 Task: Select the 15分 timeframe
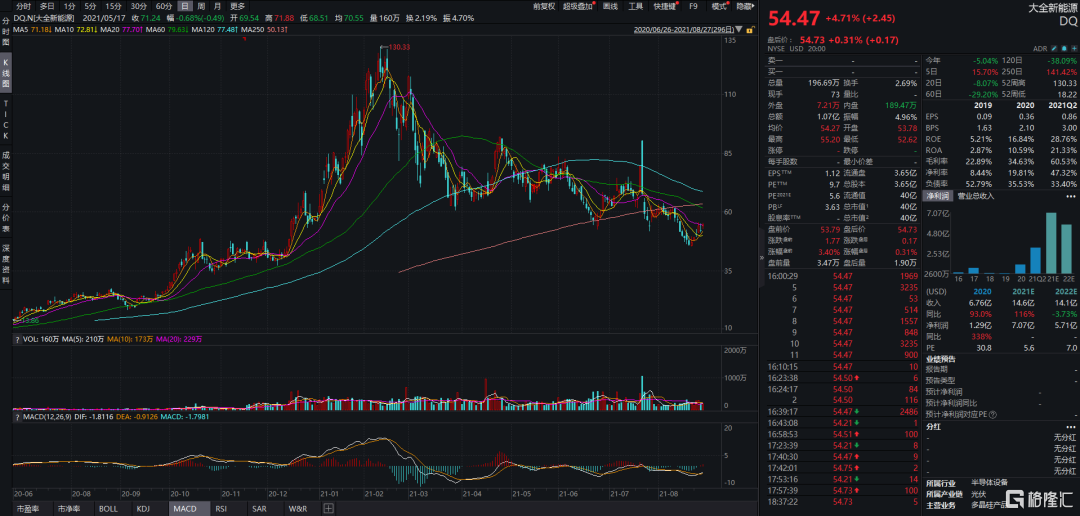(113, 6)
